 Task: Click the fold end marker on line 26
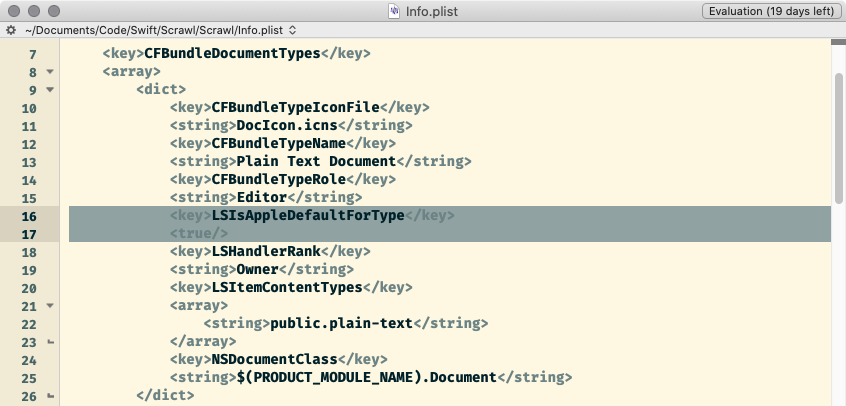click(50, 396)
